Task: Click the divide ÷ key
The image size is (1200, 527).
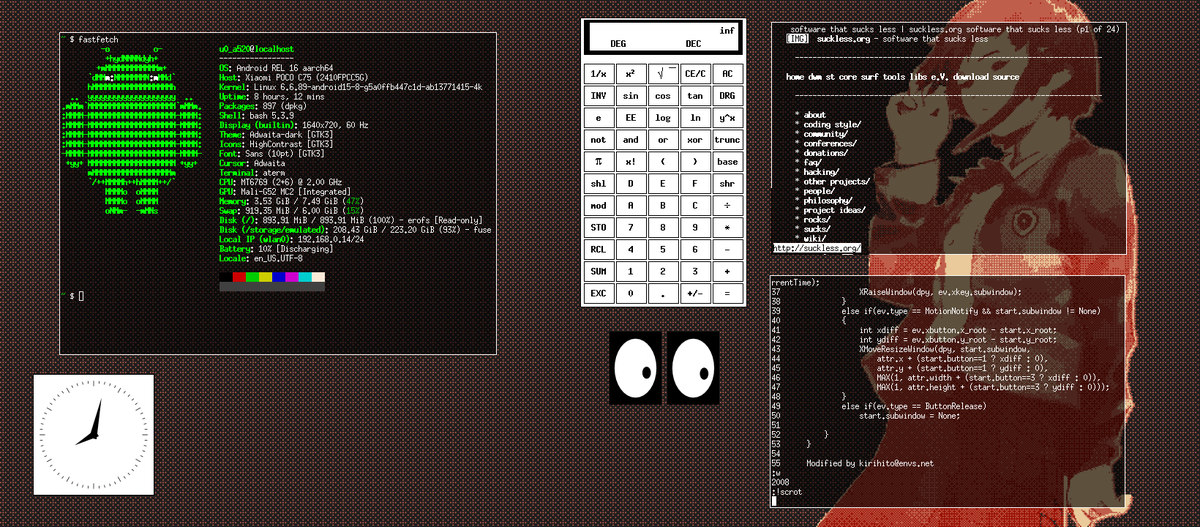Action: point(727,206)
